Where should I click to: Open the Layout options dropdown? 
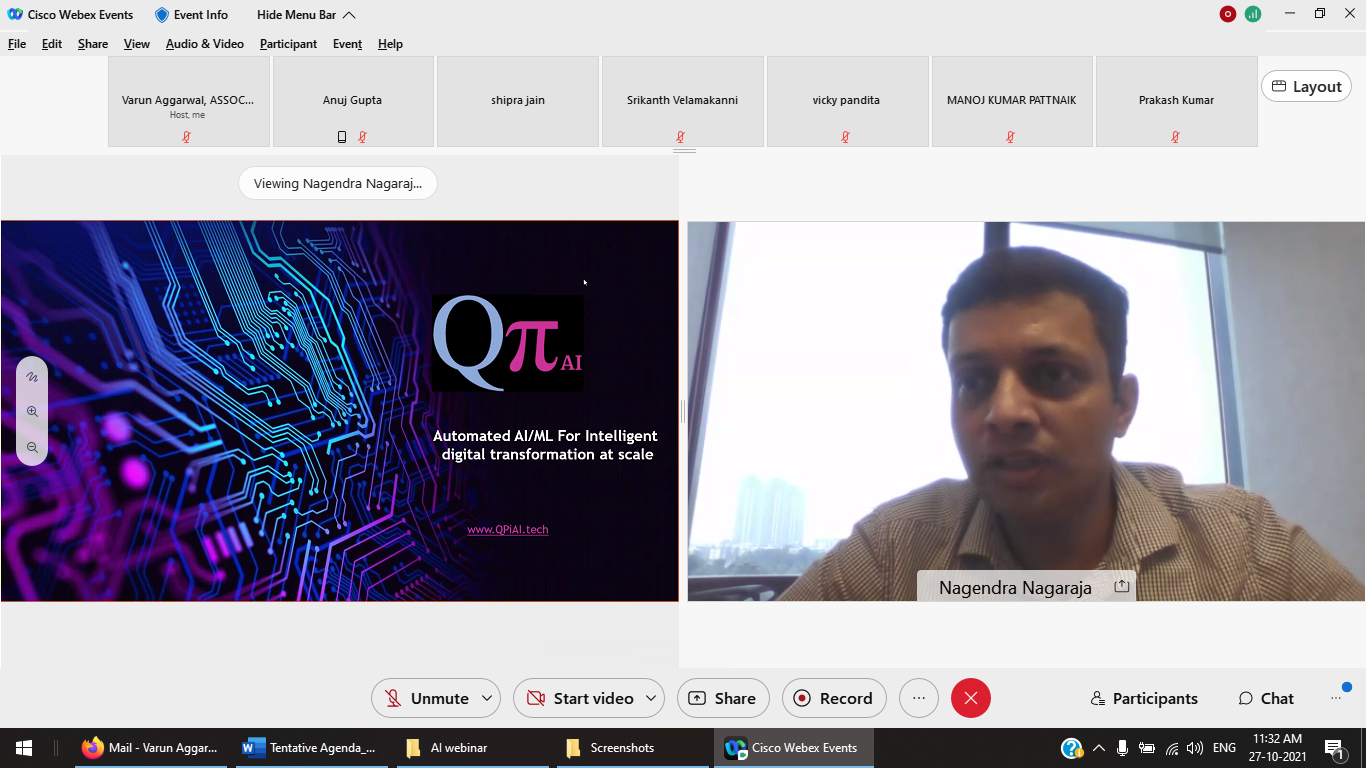click(x=1305, y=87)
